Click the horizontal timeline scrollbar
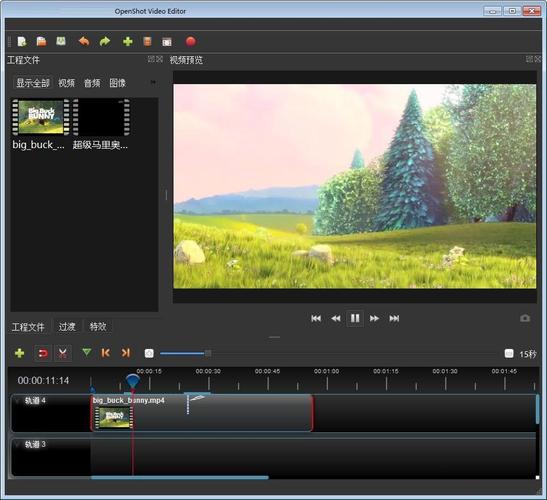Image resolution: width=547 pixels, height=500 pixels. (180, 478)
